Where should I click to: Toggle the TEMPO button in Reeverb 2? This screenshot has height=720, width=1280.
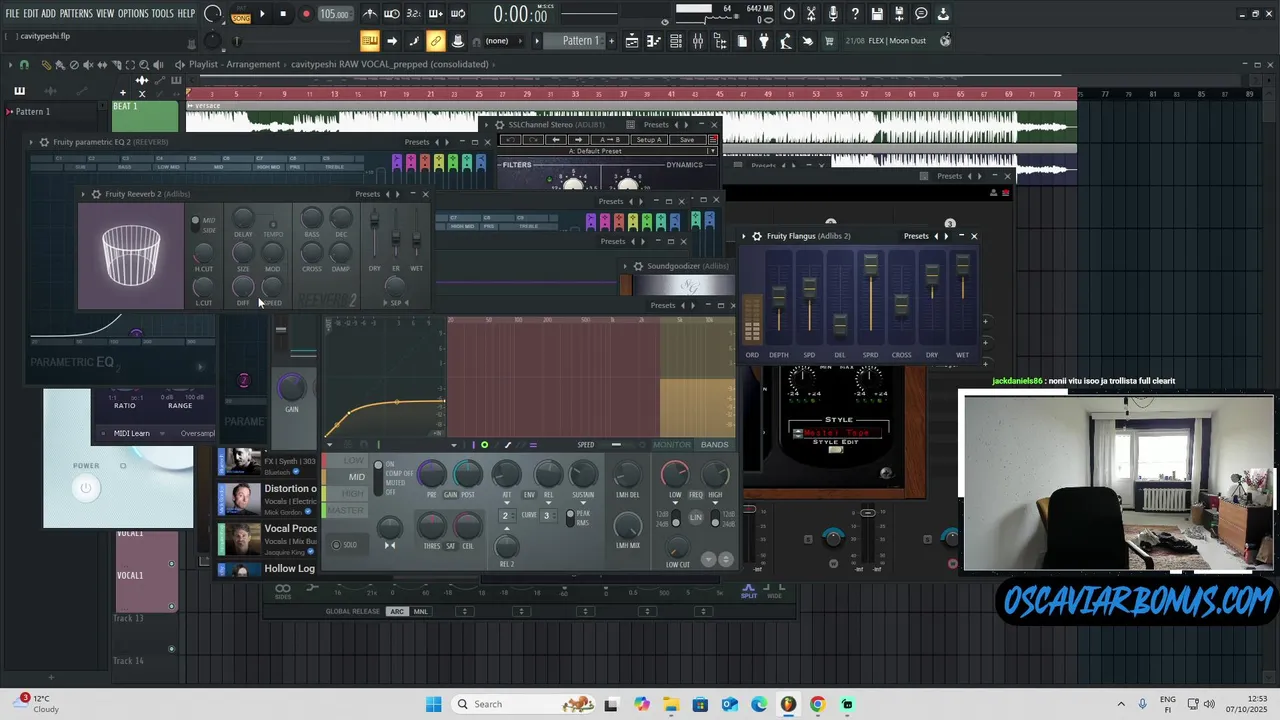click(x=272, y=225)
